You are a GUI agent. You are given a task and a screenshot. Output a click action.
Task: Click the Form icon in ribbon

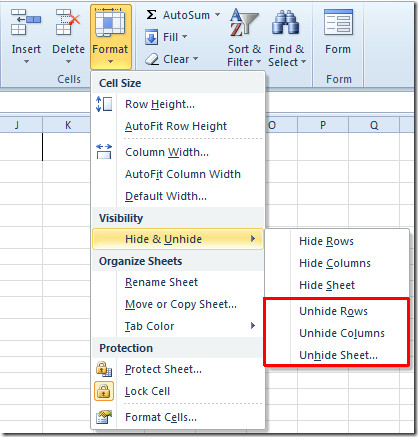click(338, 22)
